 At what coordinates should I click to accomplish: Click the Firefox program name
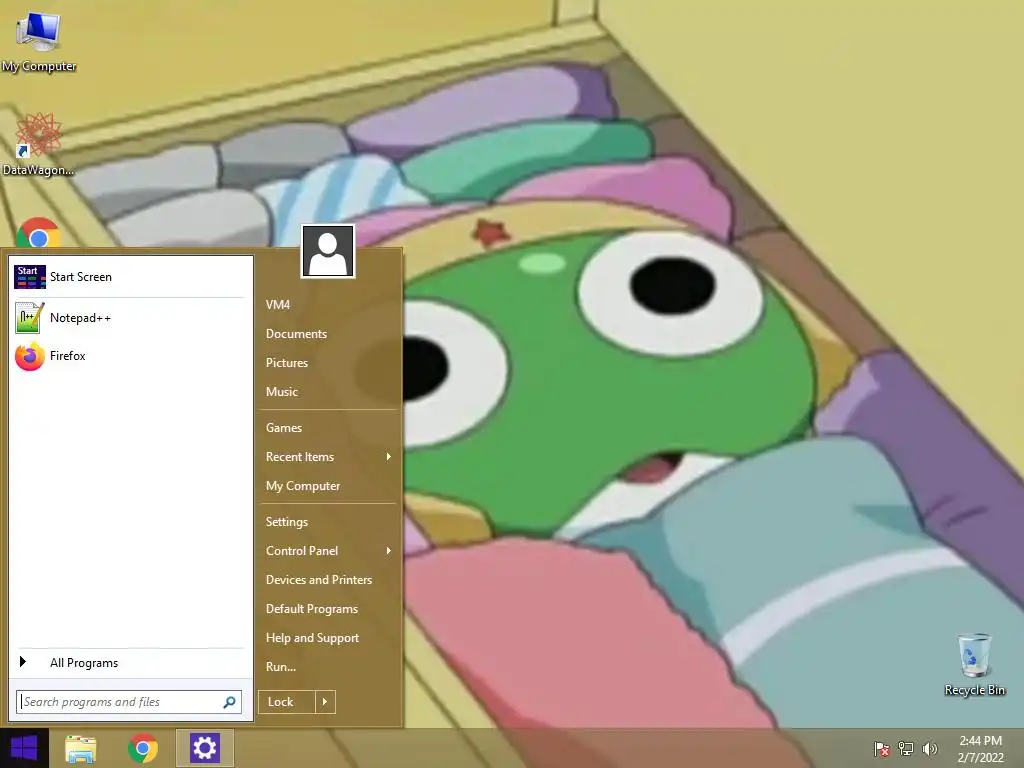tap(68, 356)
